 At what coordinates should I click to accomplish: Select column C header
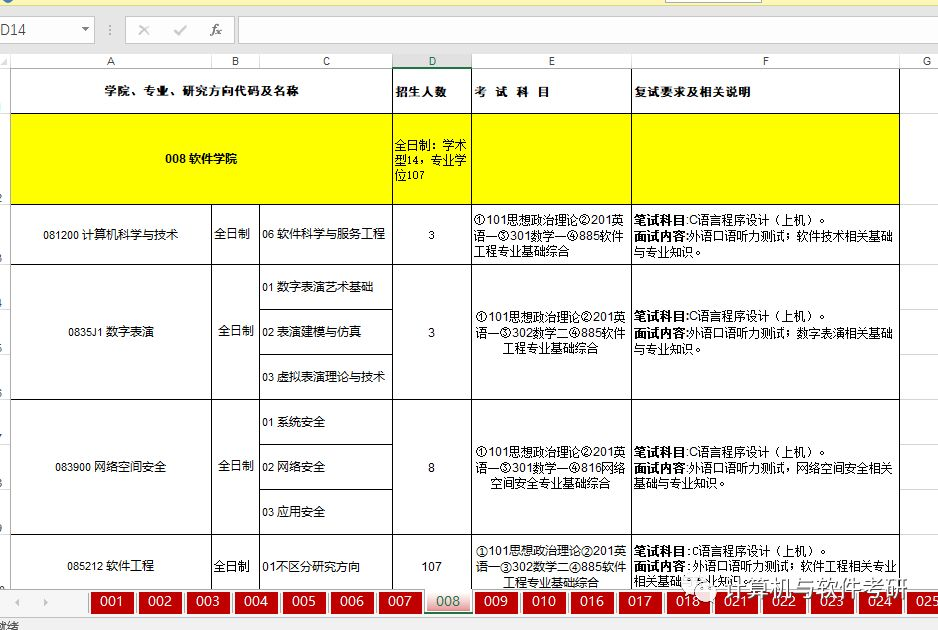(326, 61)
